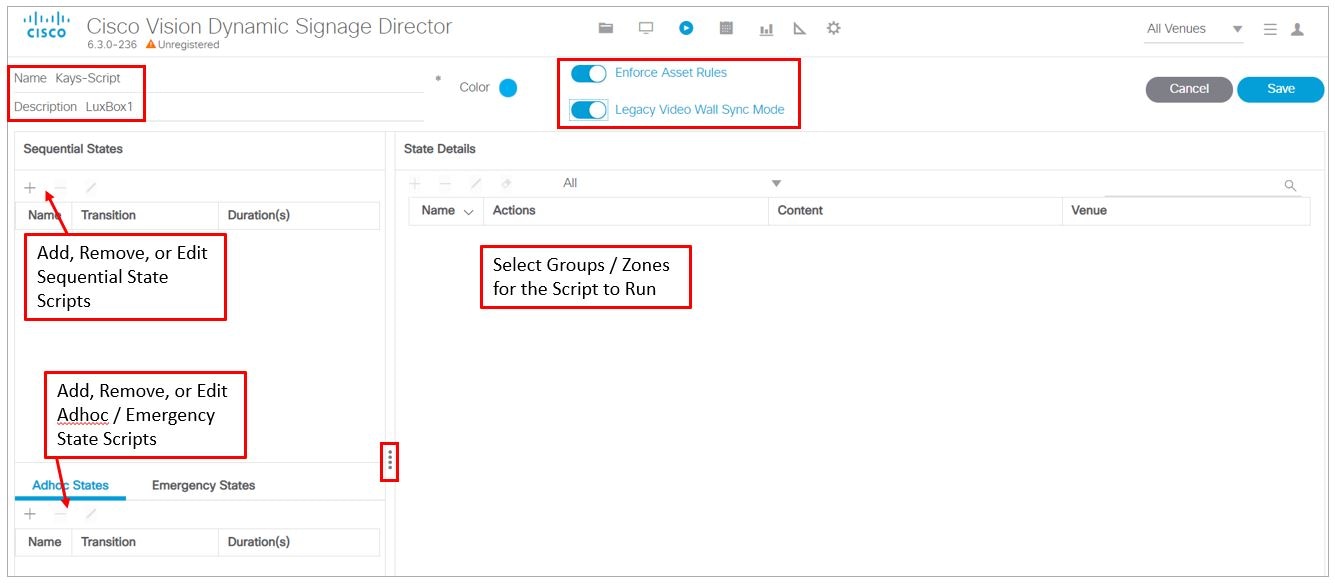Click the Cancel button
The width and height of the screenshot is (1335, 586).
tap(1189, 89)
